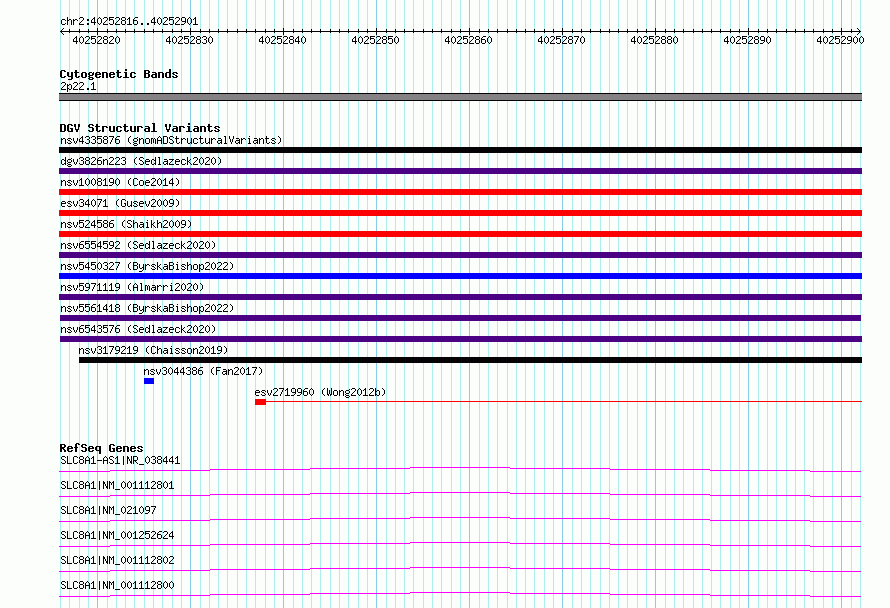Click ruler position 40252890
Viewport: 890px width, 608px height.
tap(748, 40)
